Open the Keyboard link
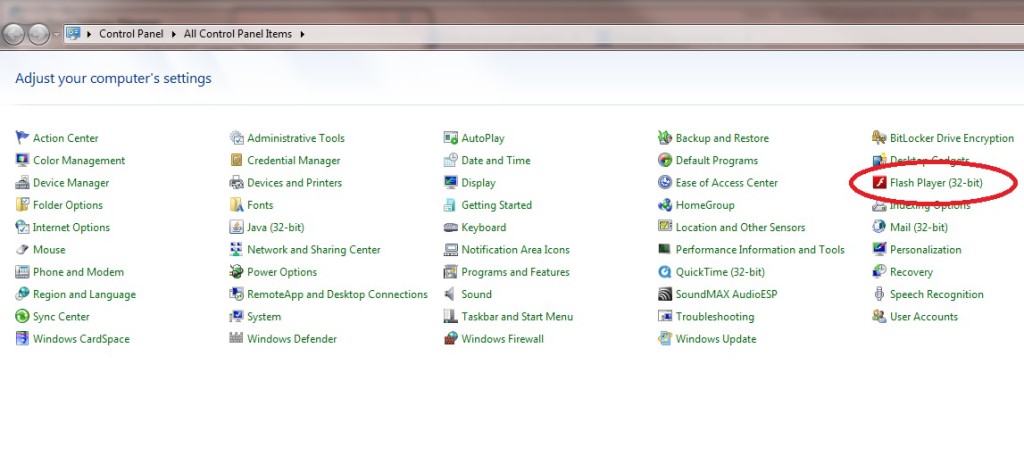 click(483, 227)
